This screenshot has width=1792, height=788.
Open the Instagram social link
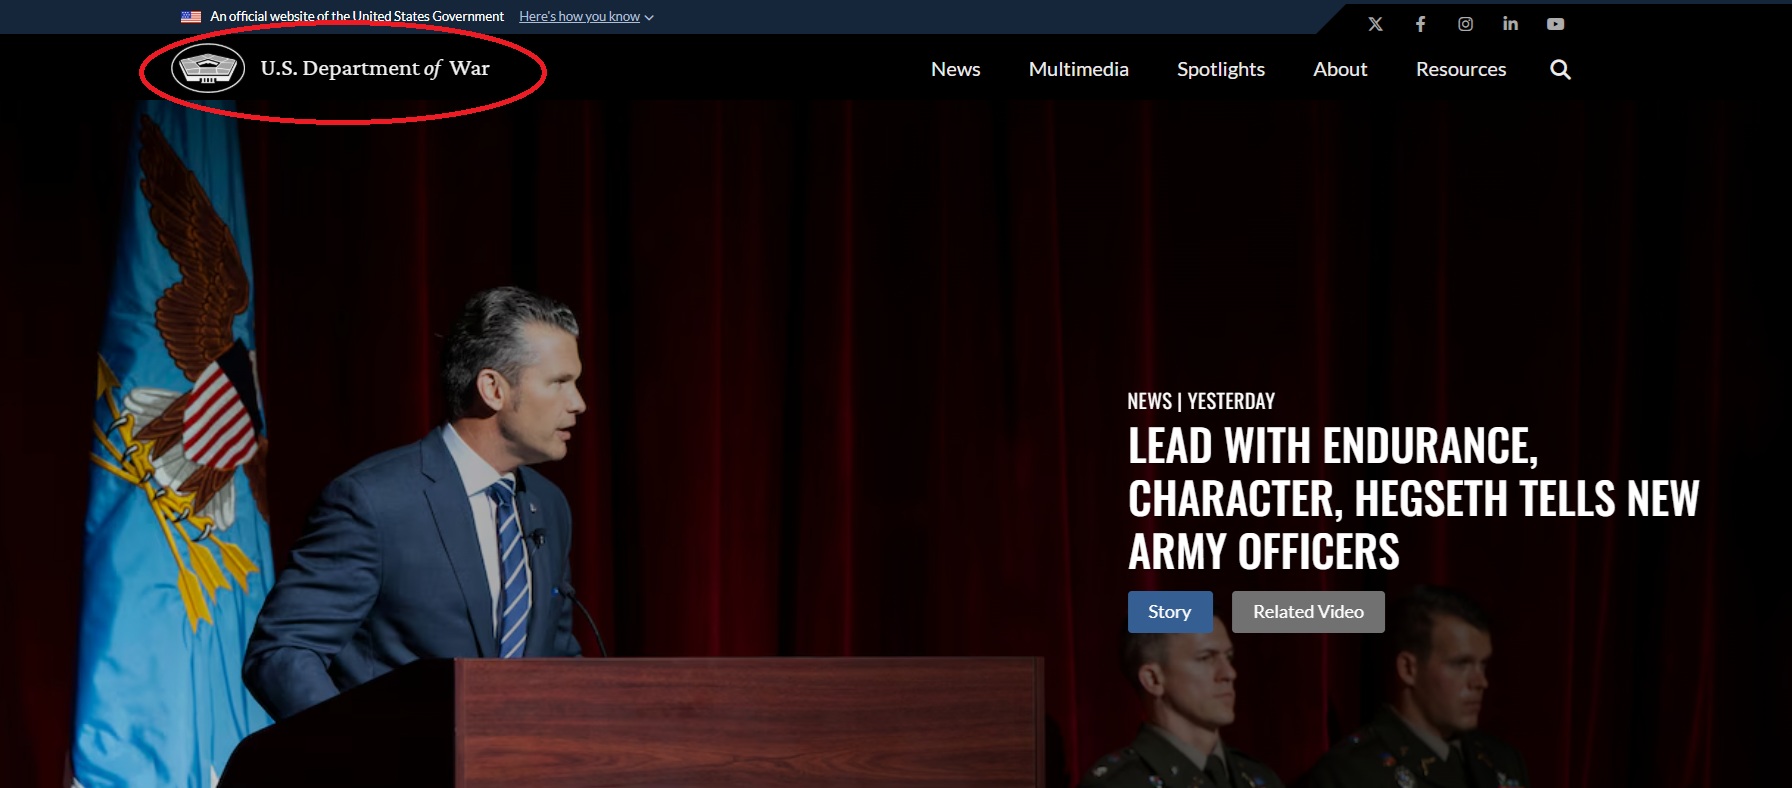click(1465, 24)
